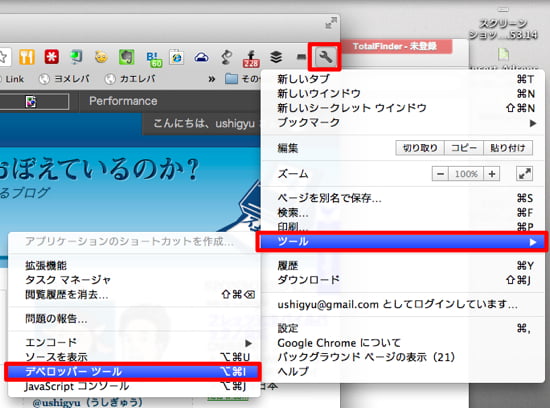550x408 pixels.
Task: Open 履歴 menu item
Action: 403,266
